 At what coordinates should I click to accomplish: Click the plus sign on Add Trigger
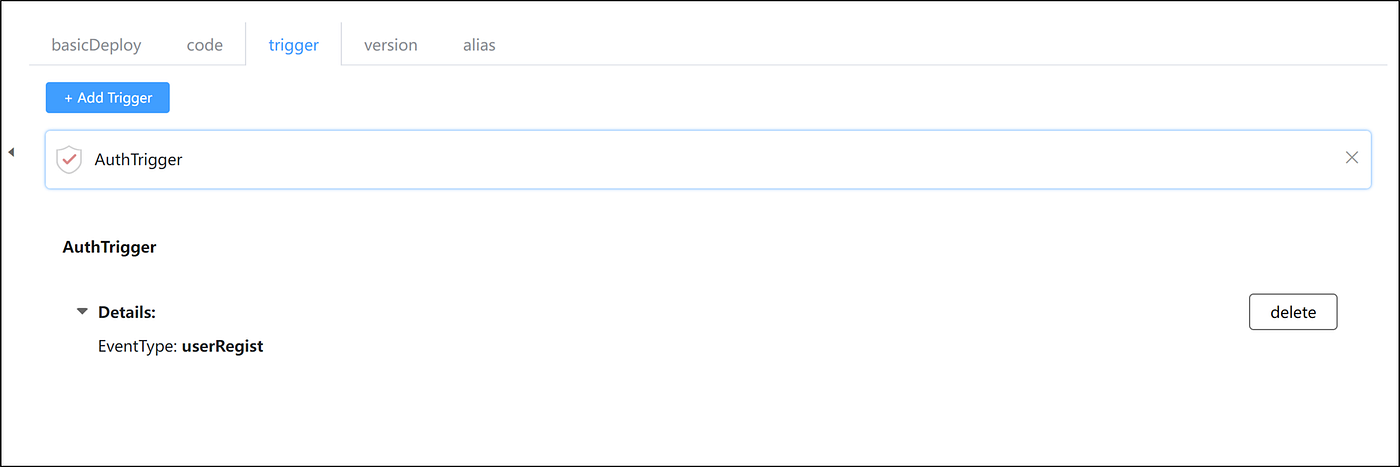pyautogui.click(x=69, y=98)
